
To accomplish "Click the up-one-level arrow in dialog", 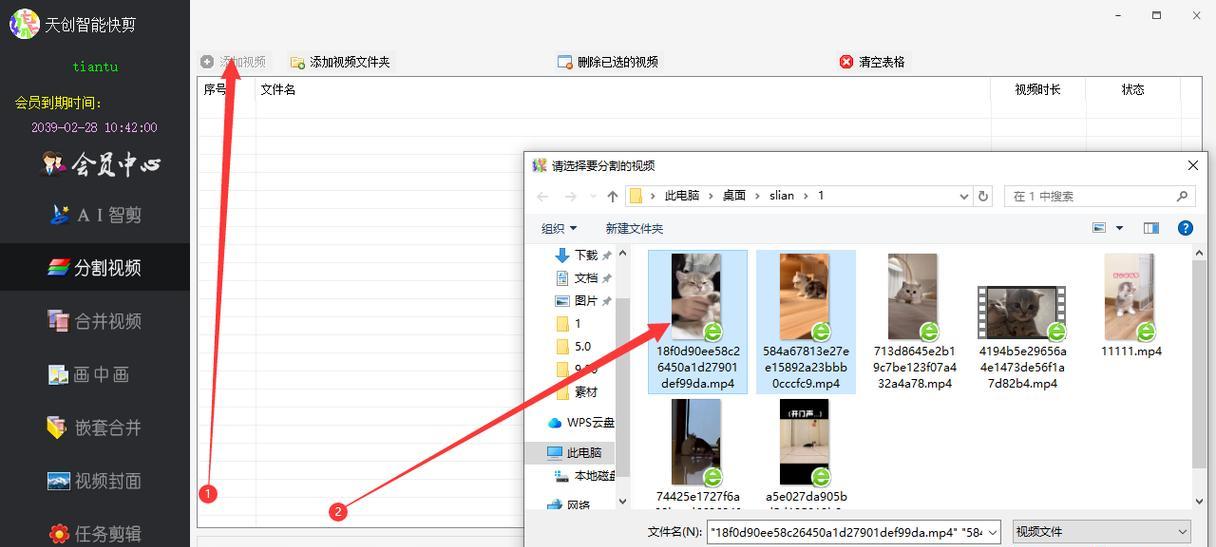I will tap(612, 197).
